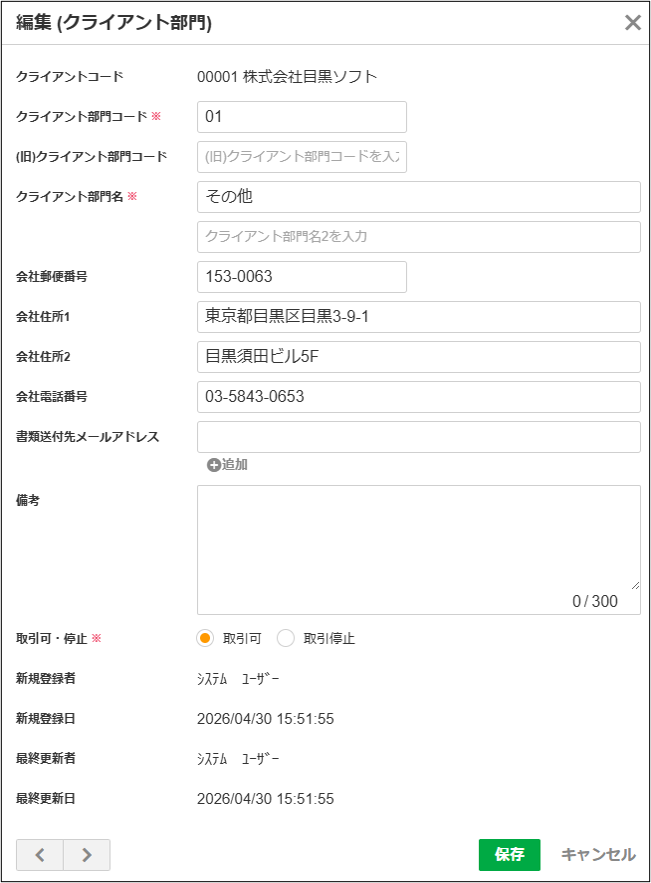Click the 会社電話番号 field 03-5843-0653
Viewport: 651px width, 883px height.
click(x=419, y=397)
